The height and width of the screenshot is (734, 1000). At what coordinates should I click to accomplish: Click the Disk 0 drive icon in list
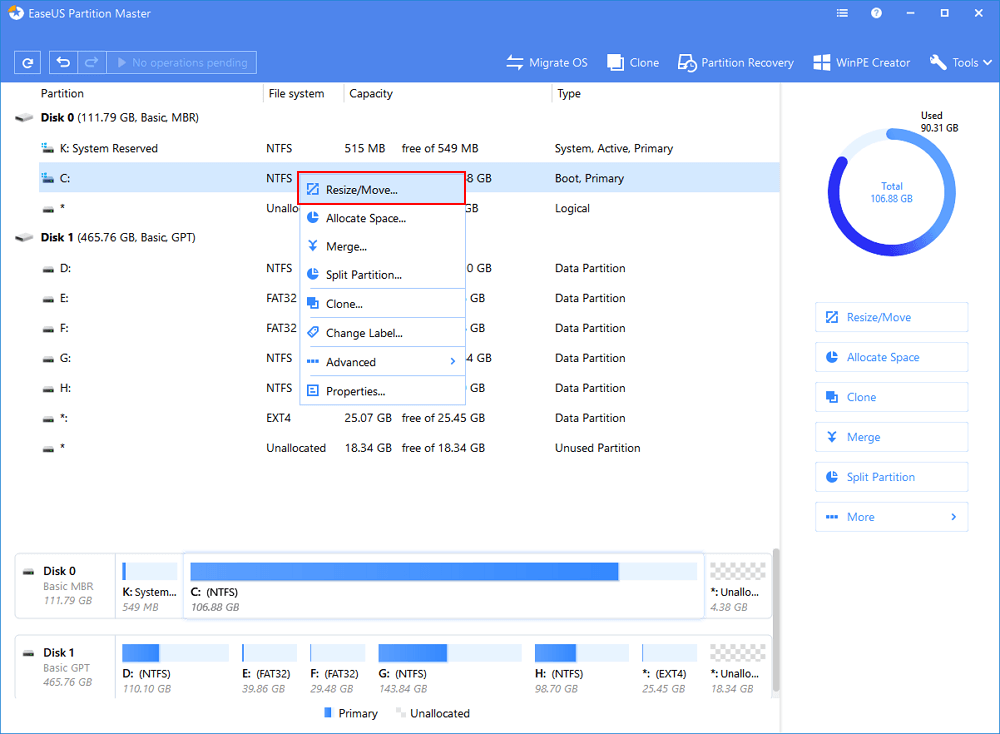(24, 118)
